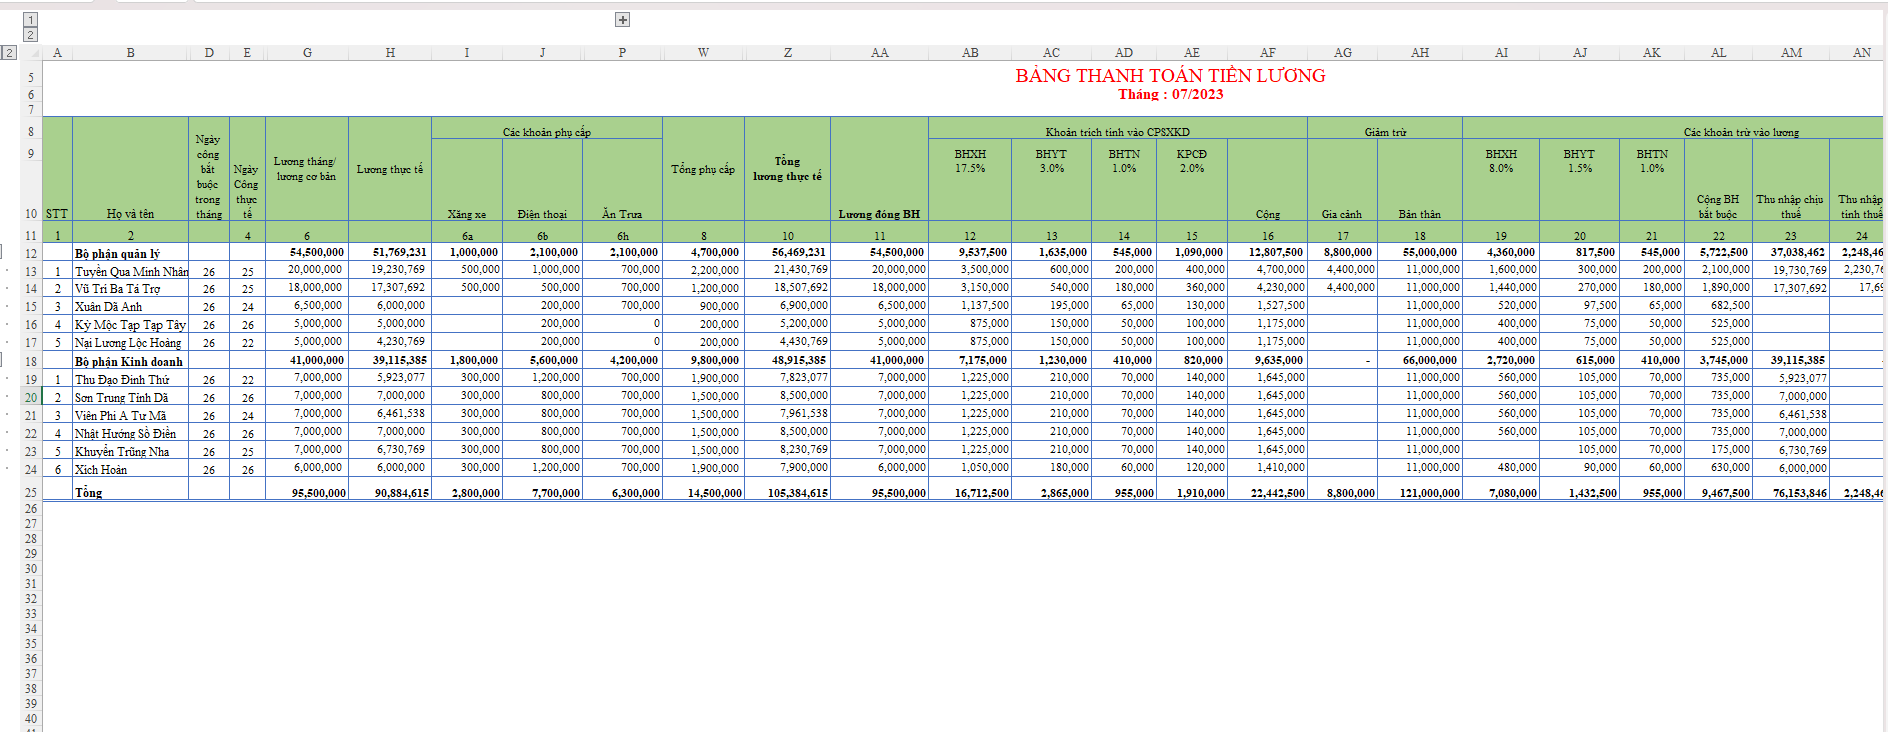Select column header AA
Screen dimensions: 1888x732
[880, 53]
